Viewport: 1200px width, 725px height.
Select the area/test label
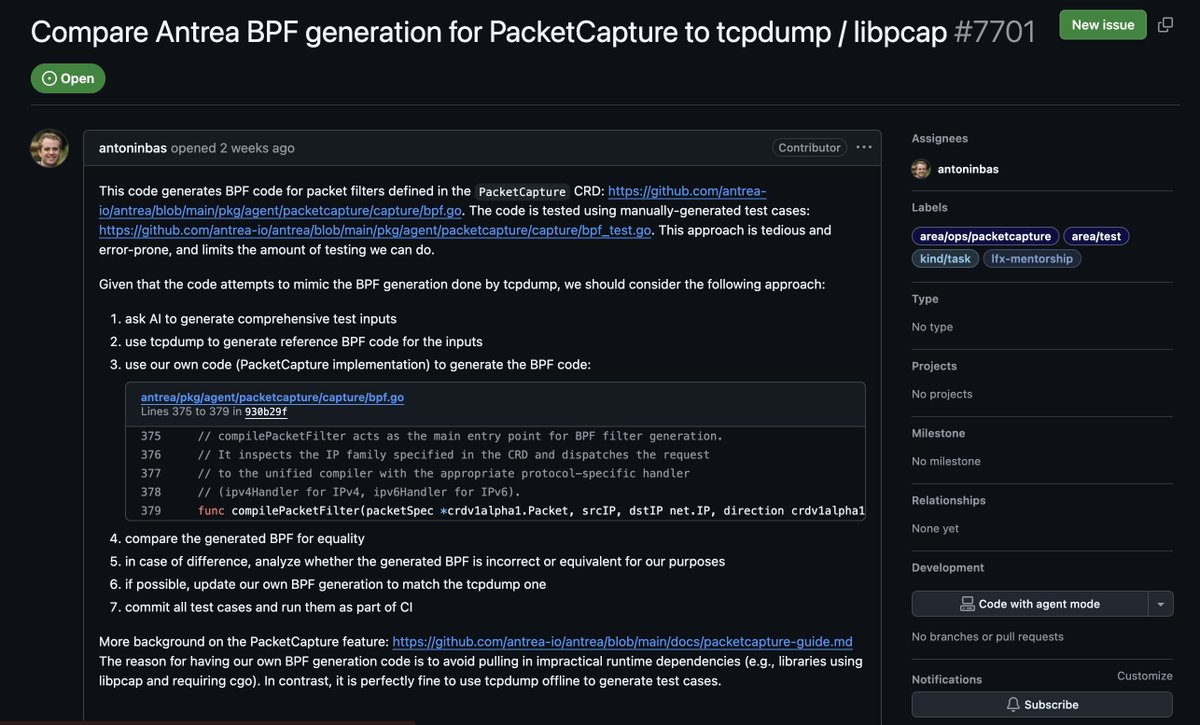pos(1096,237)
